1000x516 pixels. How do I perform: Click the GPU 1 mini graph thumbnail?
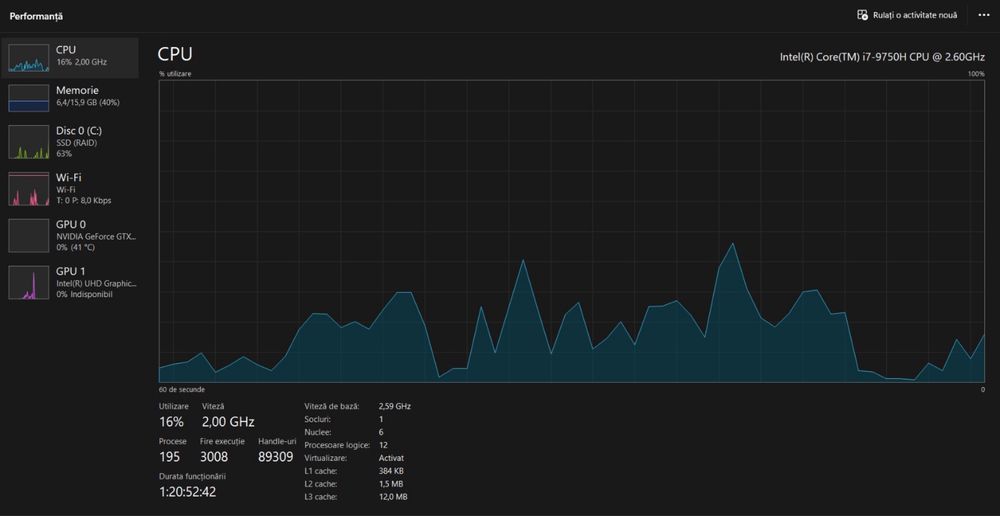click(29, 283)
